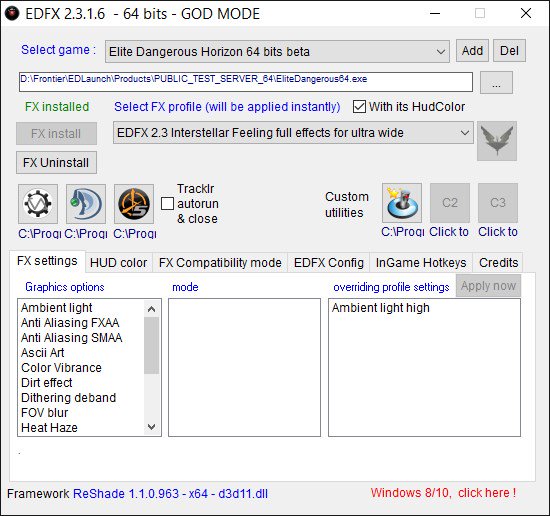This screenshot has width=550, height=516.
Task: Click the Add game button
Action: [472, 51]
